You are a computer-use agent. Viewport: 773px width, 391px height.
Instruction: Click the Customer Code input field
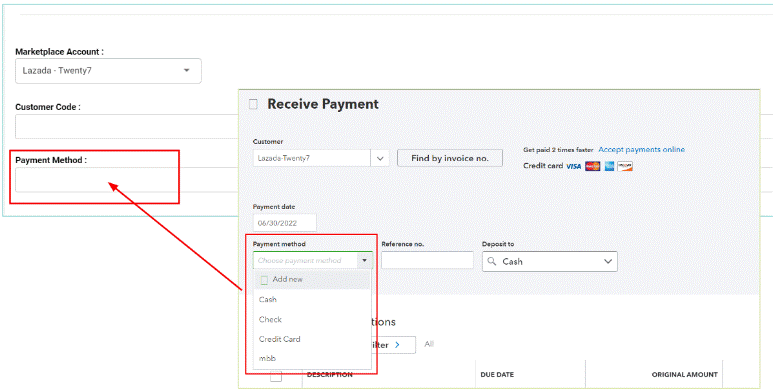(x=126, y=127)
